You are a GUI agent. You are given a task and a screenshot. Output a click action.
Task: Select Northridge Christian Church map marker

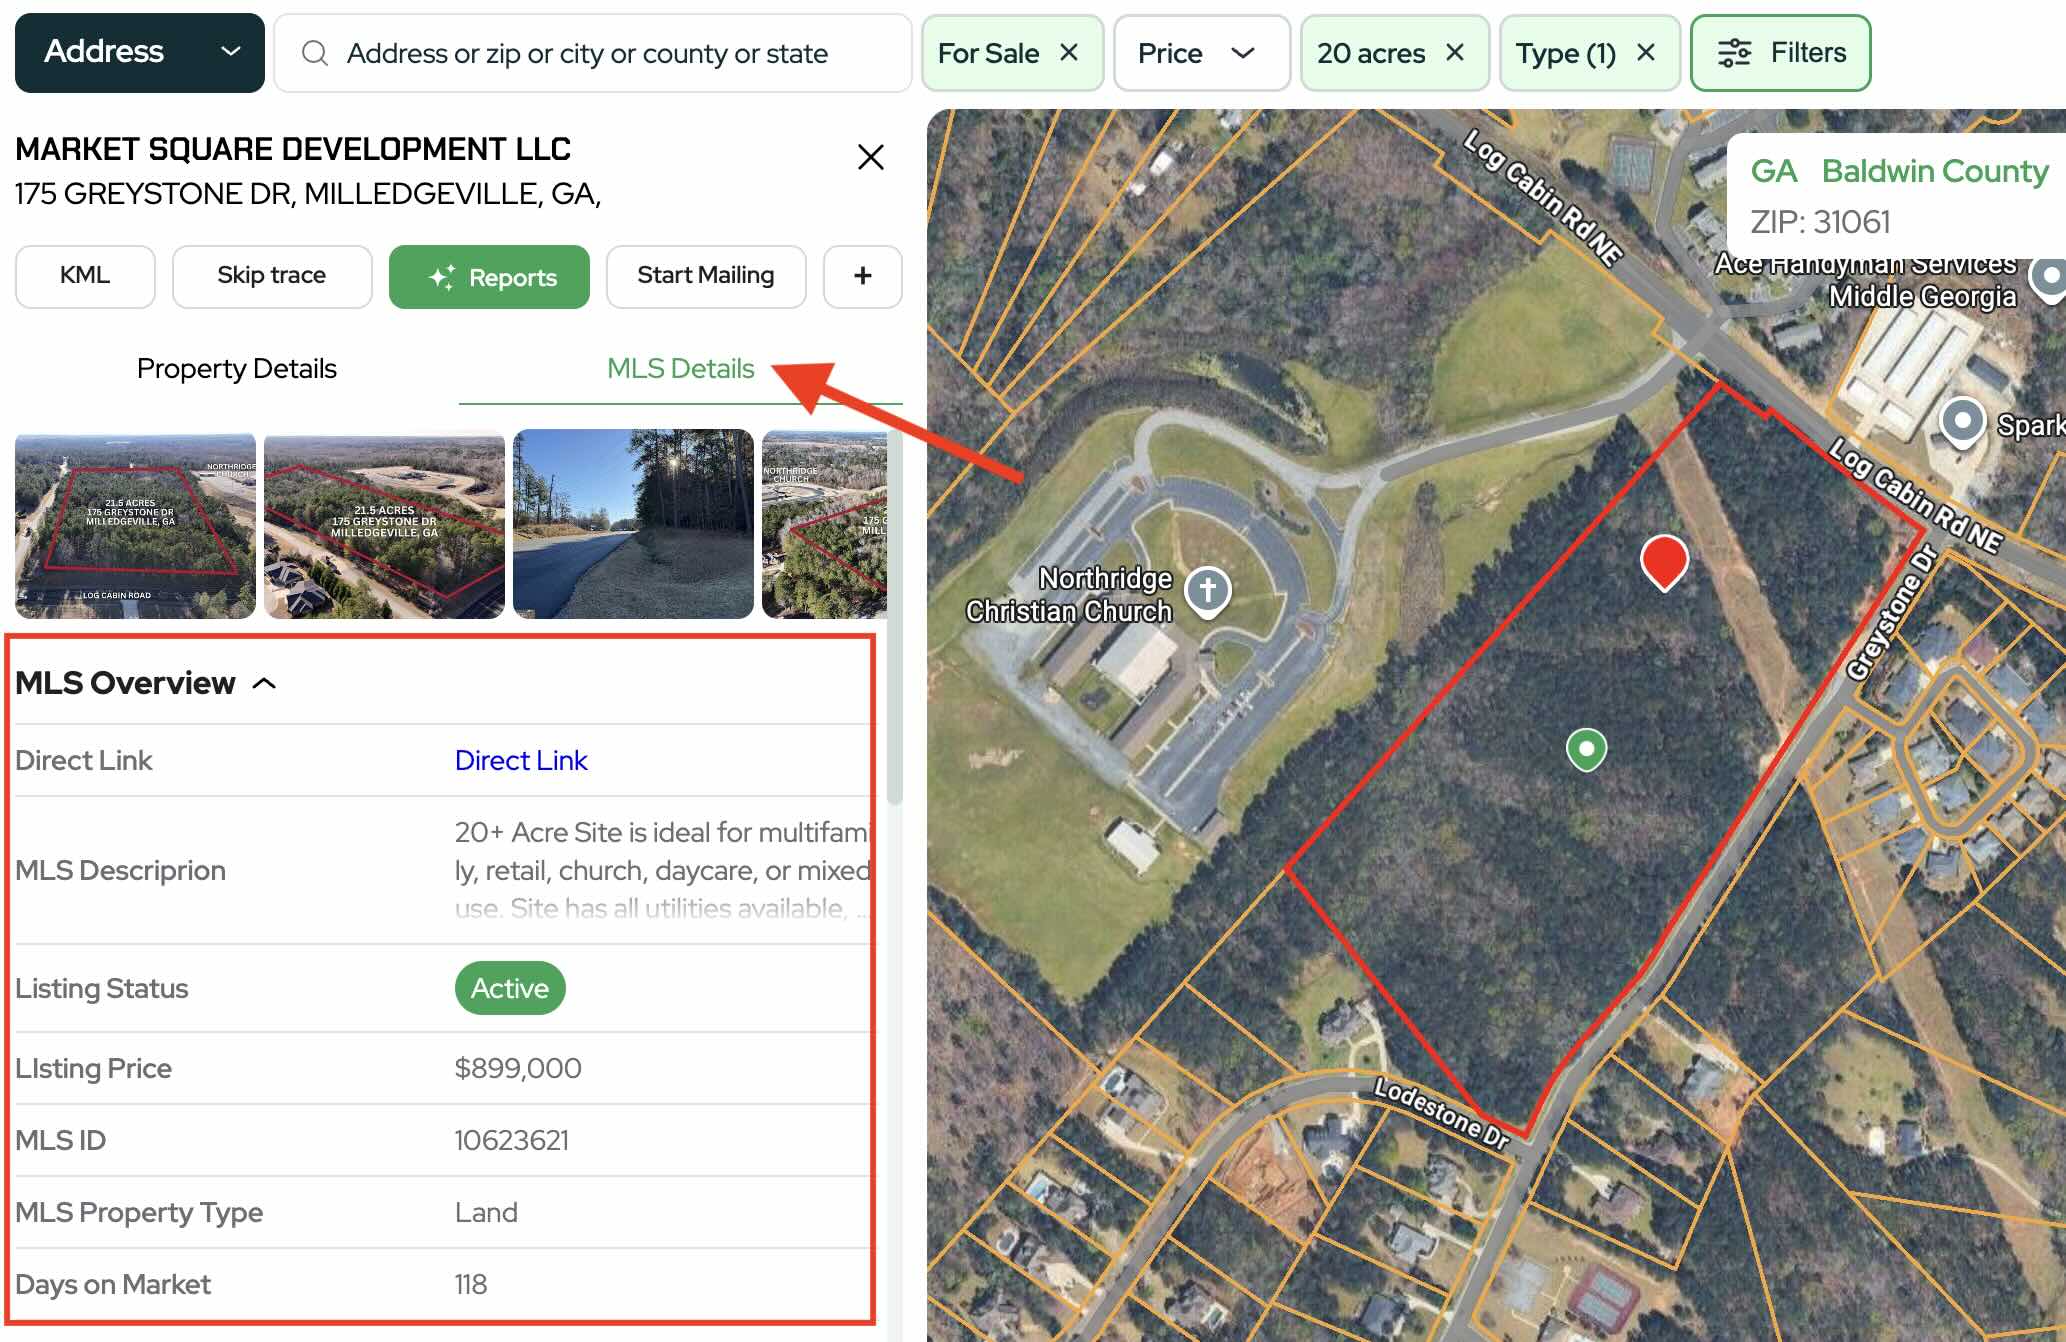point(1207,592)
